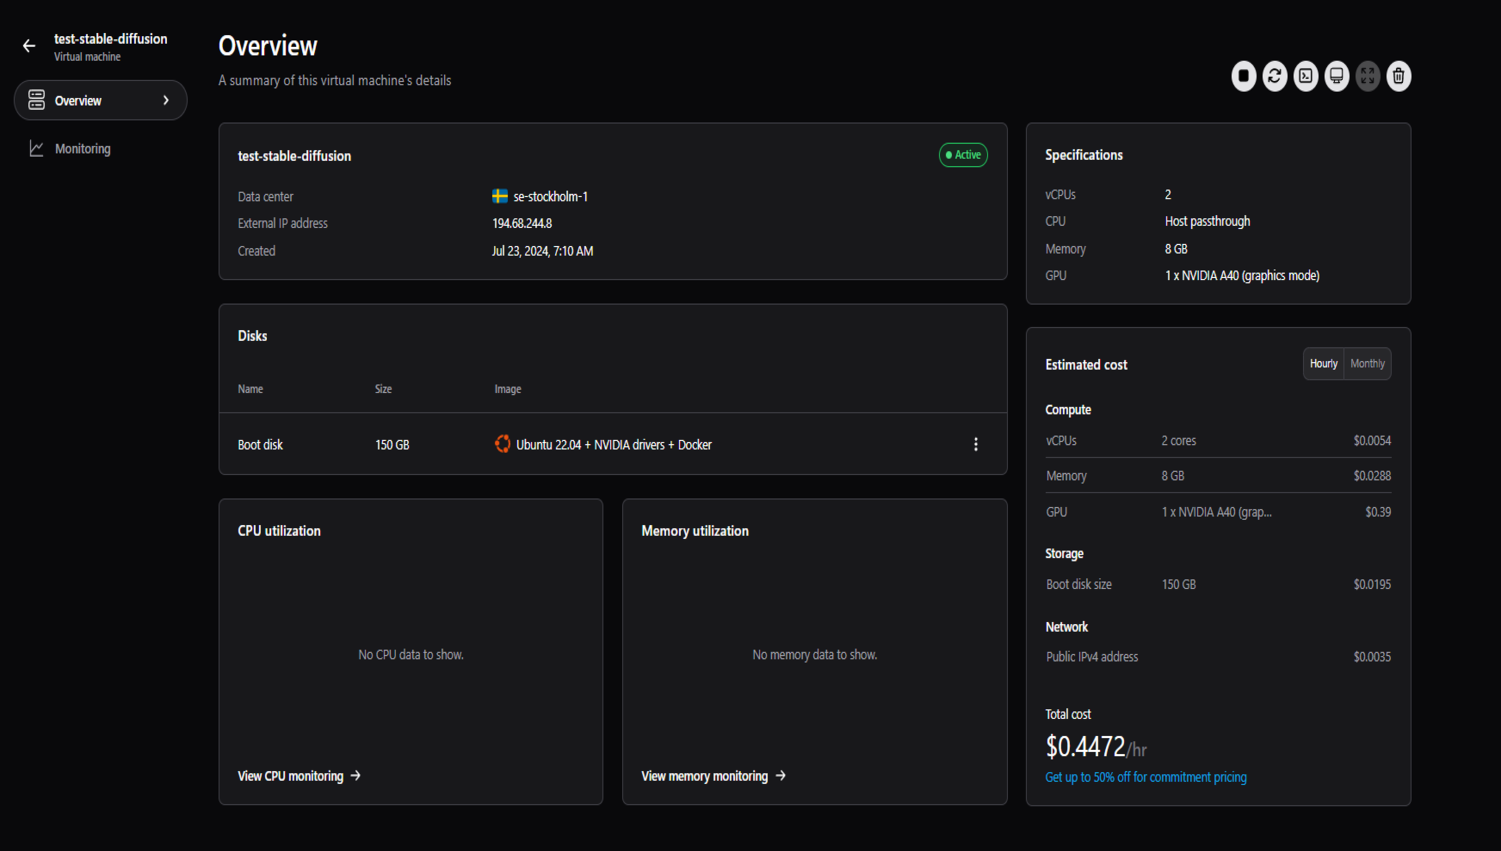Open the Monitoring sidebar item

(x=83, y=149)
